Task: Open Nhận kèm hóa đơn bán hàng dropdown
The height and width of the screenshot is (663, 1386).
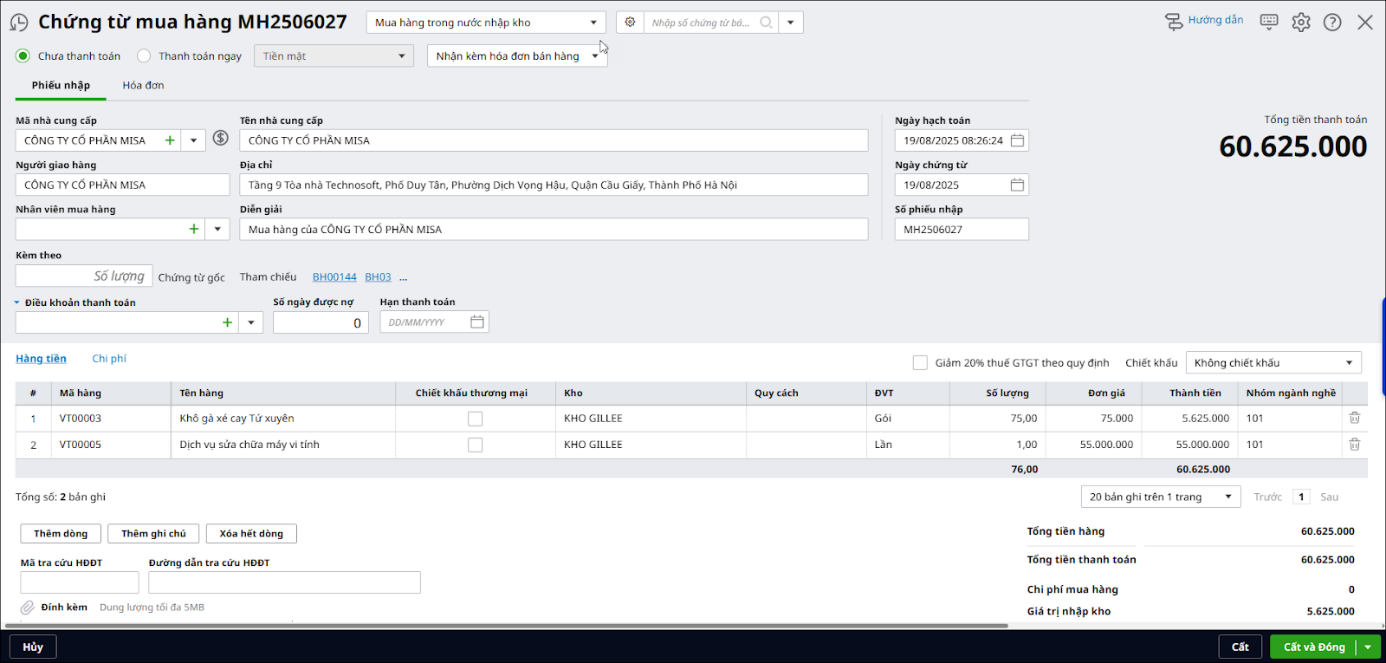Action: click(x=517, y=56)
